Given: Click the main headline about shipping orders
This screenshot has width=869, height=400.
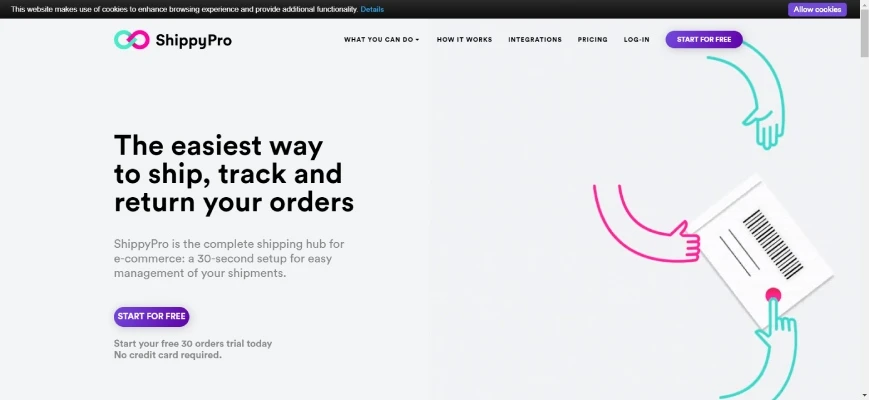Looking at the screenshot, I should pyautogui.click(x=234, y=173).
